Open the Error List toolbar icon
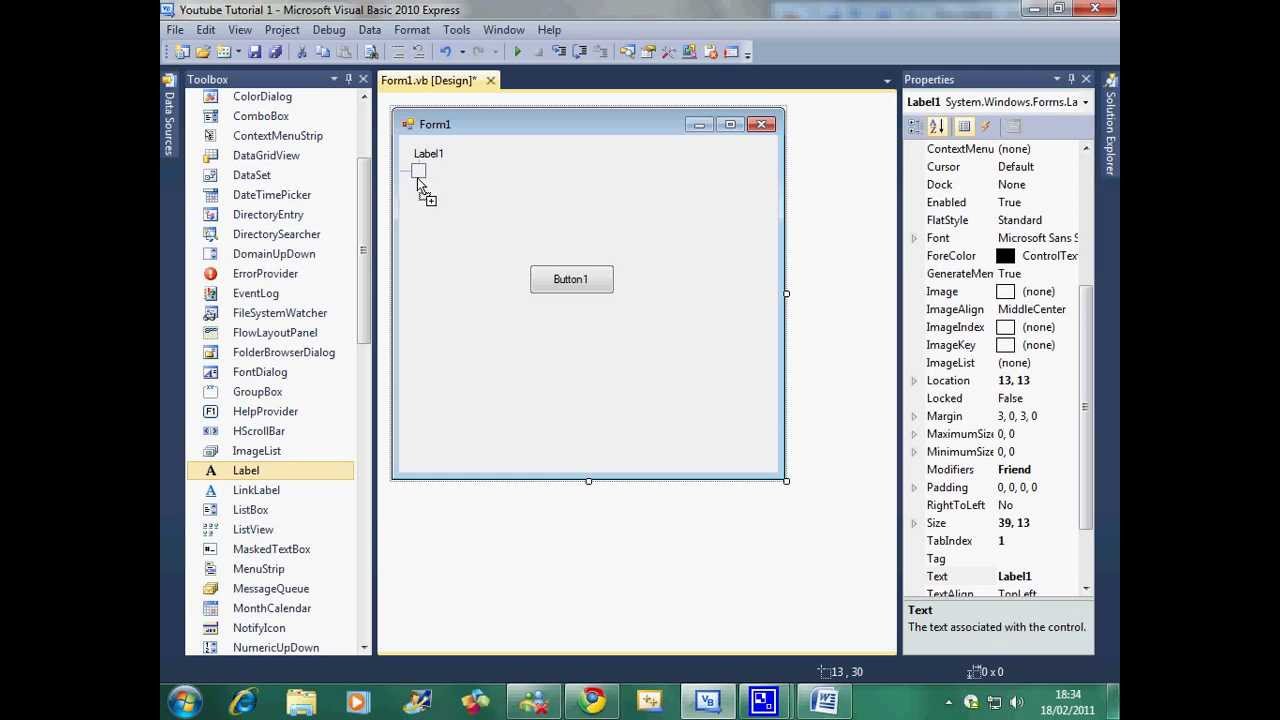This screenshot has width=1280, height=720. coord(710,52)
